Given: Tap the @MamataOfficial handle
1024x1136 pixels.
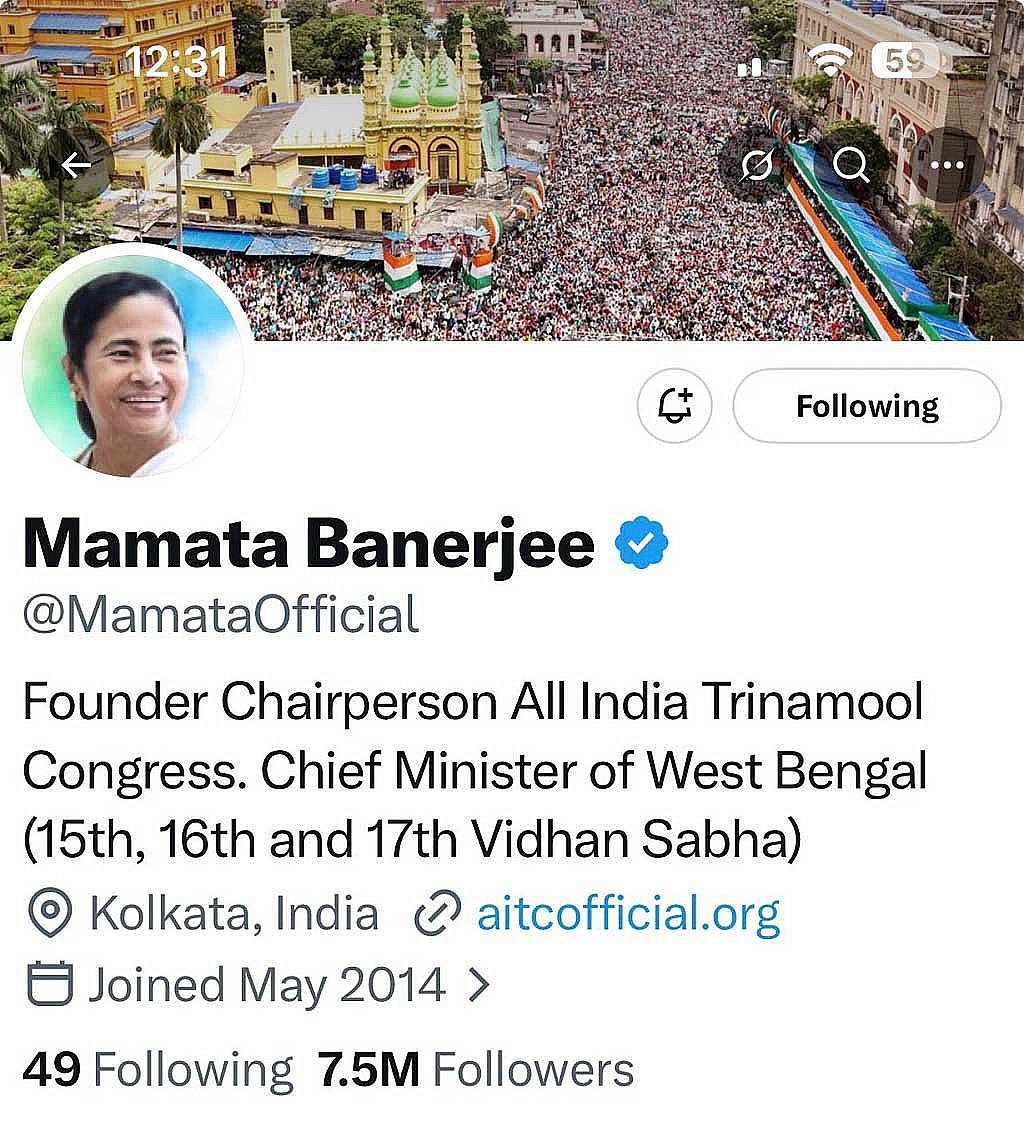Looking at the screenshot, I should [x=221, y=615].
